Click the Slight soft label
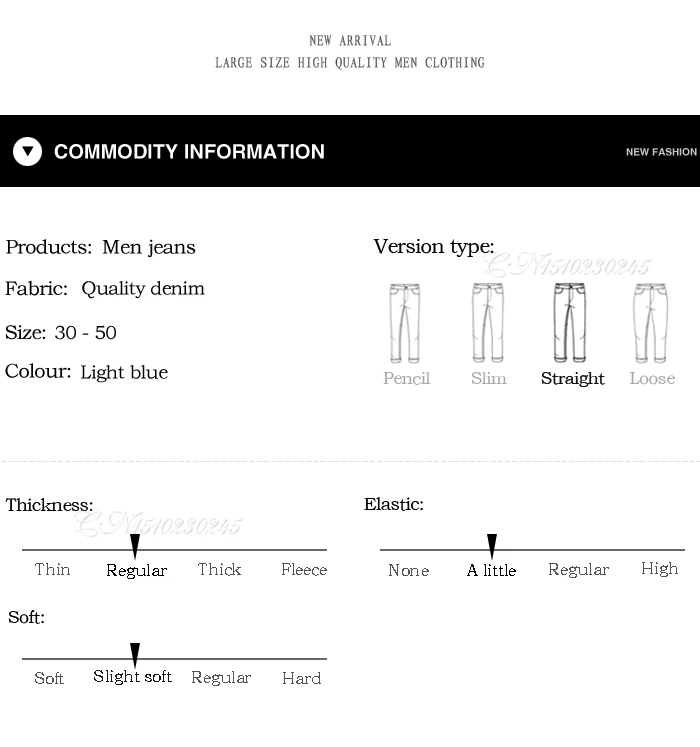 132,677
